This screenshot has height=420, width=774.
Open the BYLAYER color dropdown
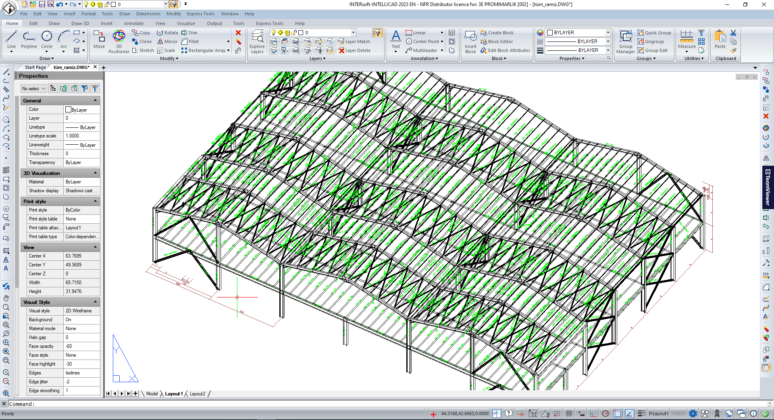tap(607, 33)
